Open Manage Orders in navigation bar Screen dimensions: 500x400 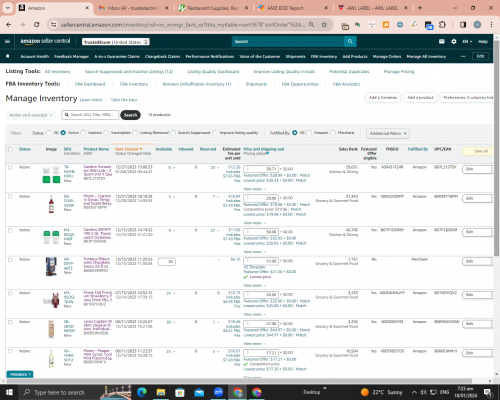[x=387, y=56]
